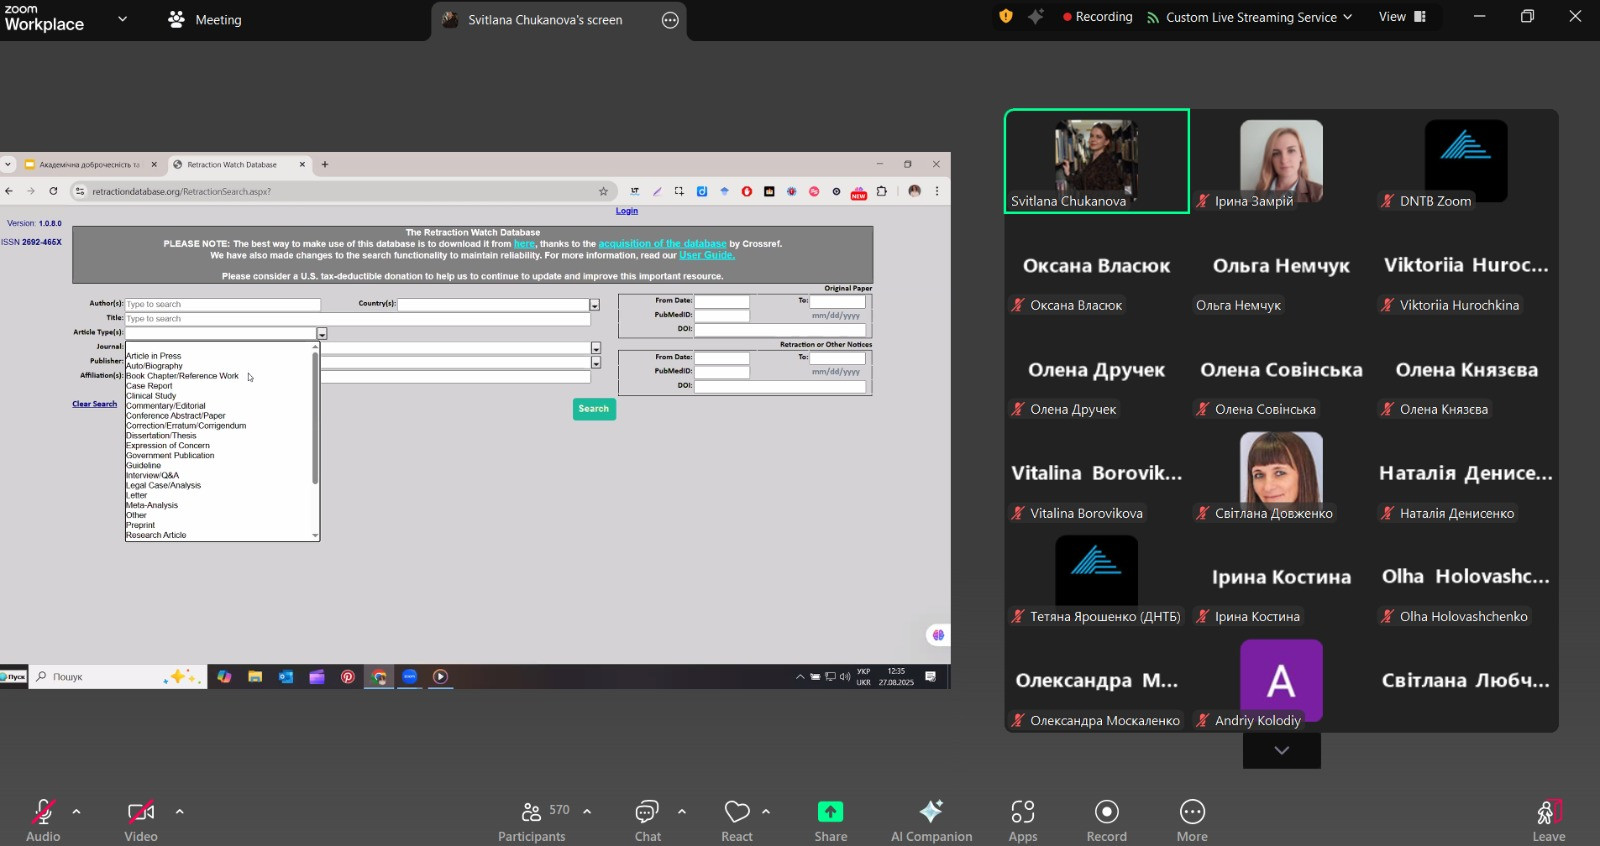Open Outlook icon in shared taskbar
The height and width of the screenshot is (846, 1600).
coord(286,677)
